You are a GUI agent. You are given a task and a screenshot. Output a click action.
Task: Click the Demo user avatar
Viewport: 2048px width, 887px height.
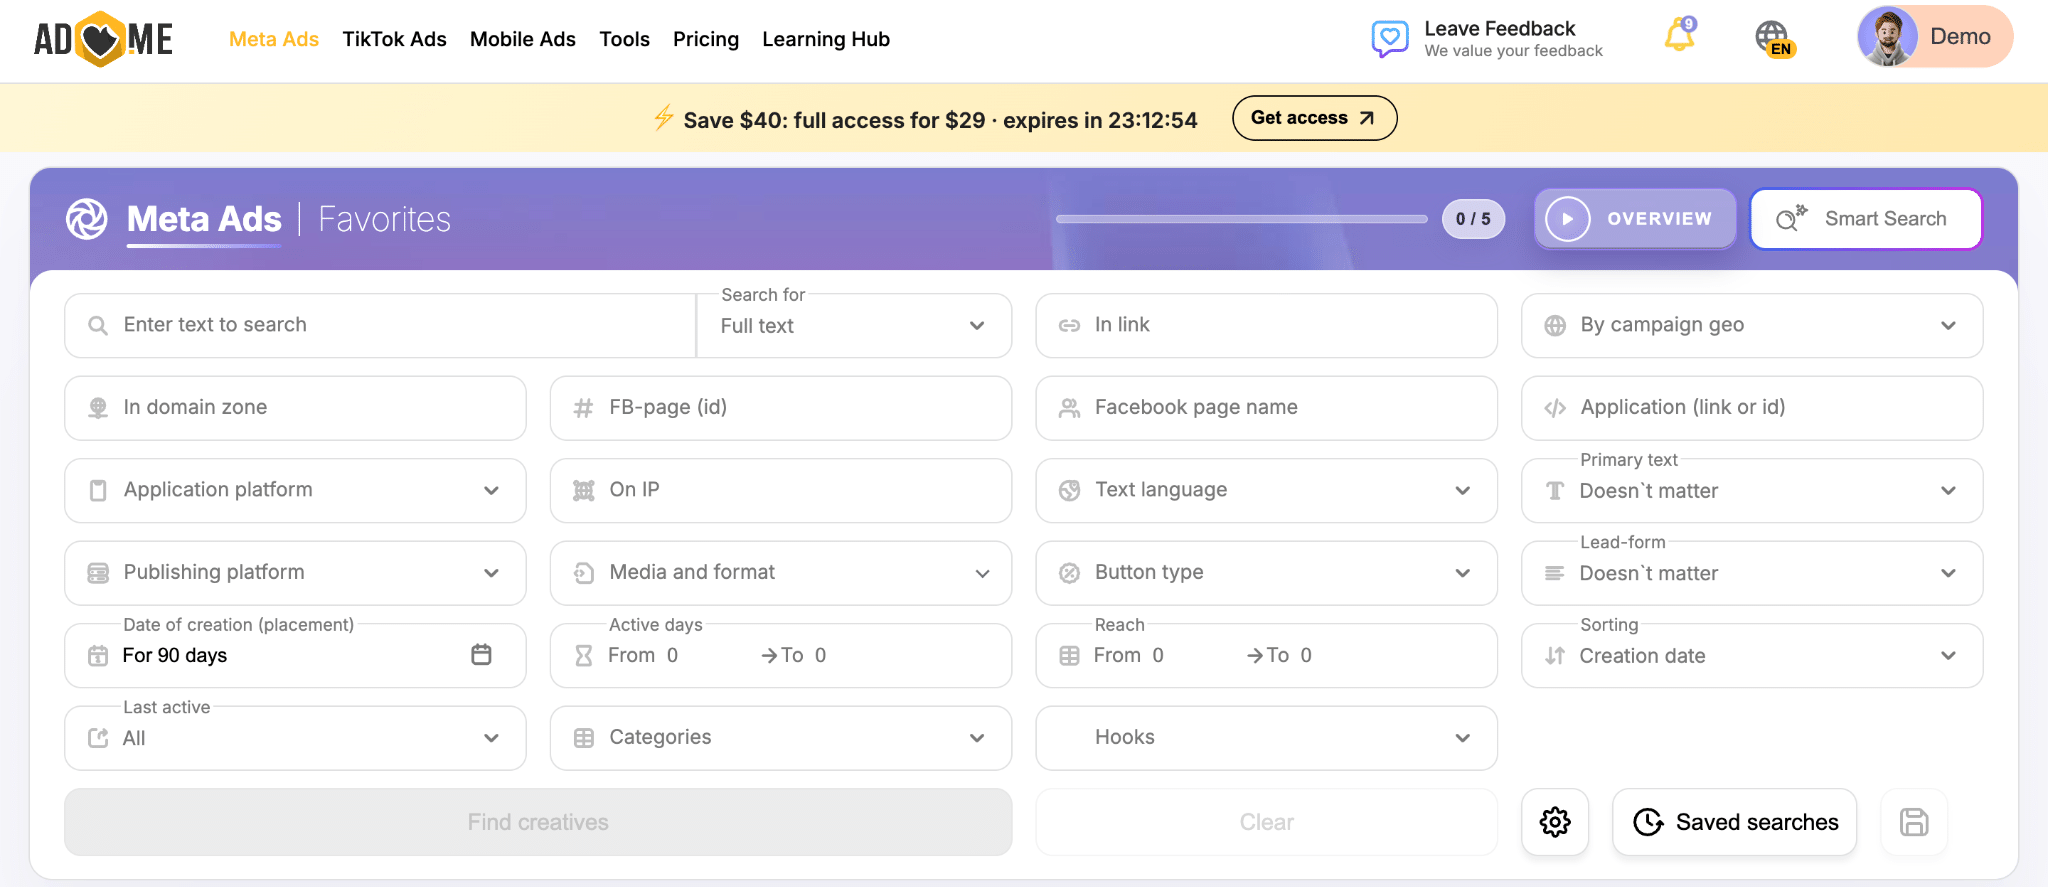1887,37
